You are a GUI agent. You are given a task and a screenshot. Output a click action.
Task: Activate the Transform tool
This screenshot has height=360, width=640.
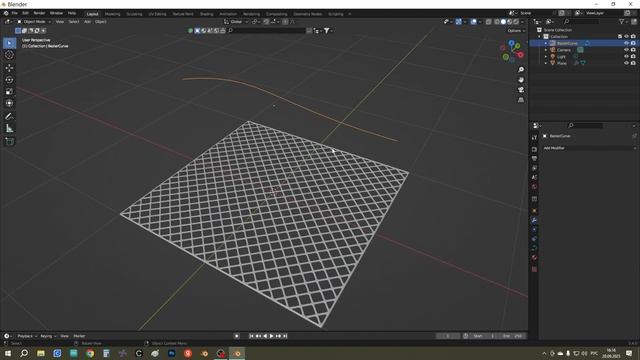pos(9,103)
